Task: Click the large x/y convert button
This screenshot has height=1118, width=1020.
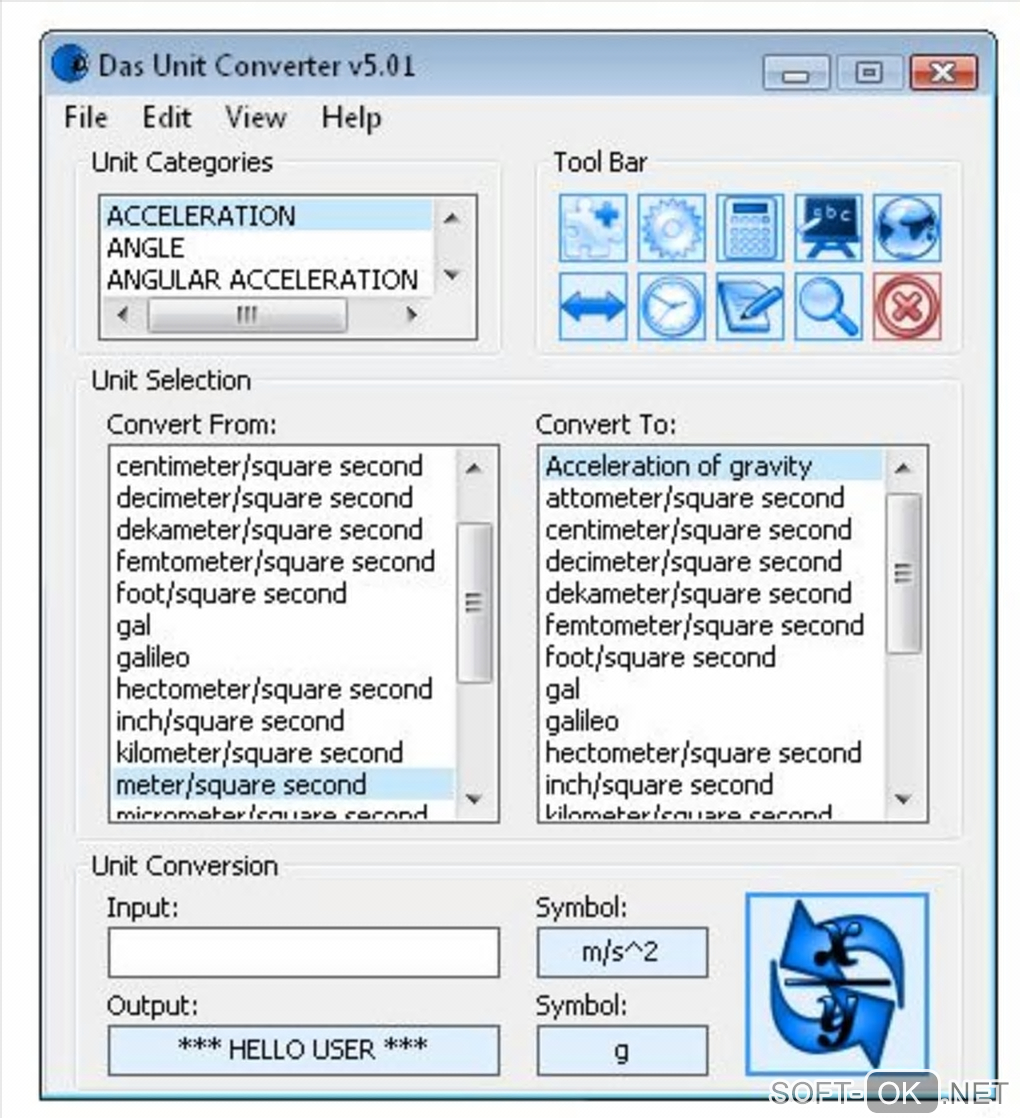Action: (x=837, y=983)
